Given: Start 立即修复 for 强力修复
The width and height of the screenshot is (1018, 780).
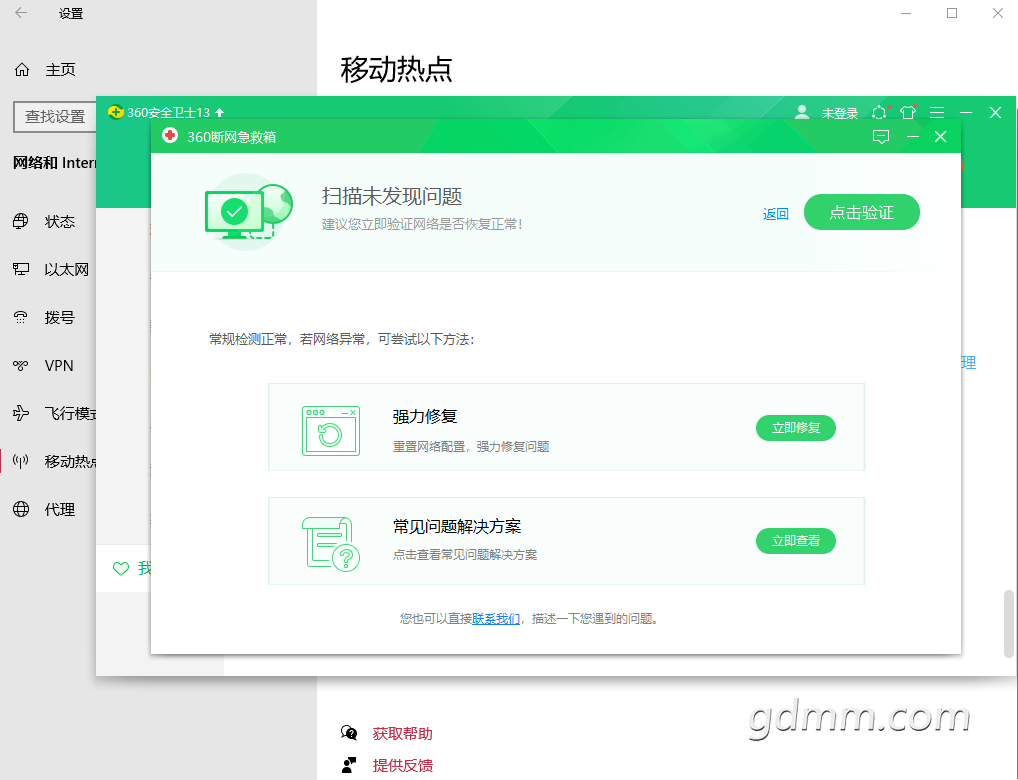Looking at the screenshot, I should point(795,428).
